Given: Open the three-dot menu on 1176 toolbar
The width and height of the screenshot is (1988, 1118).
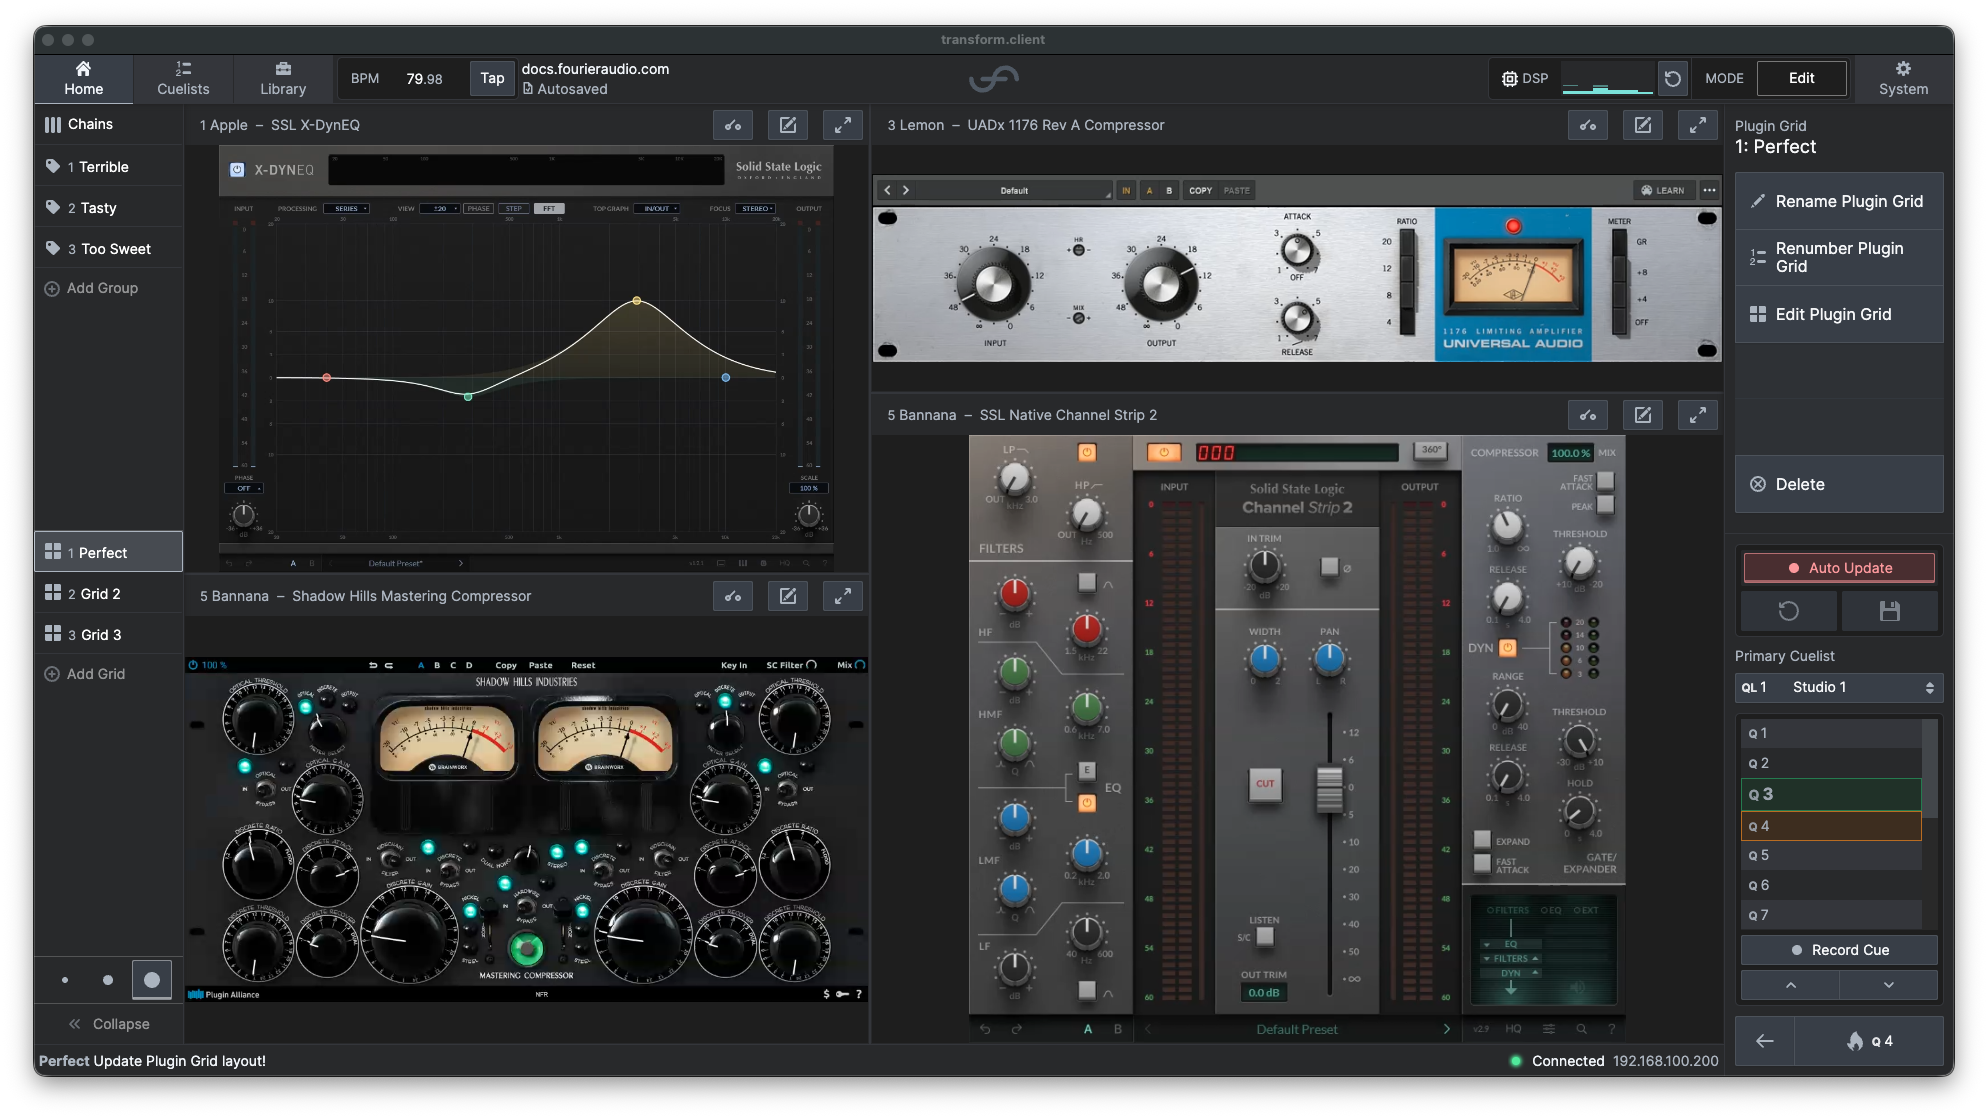Looking at the screenshot, I should click(x=1709, y=190).
